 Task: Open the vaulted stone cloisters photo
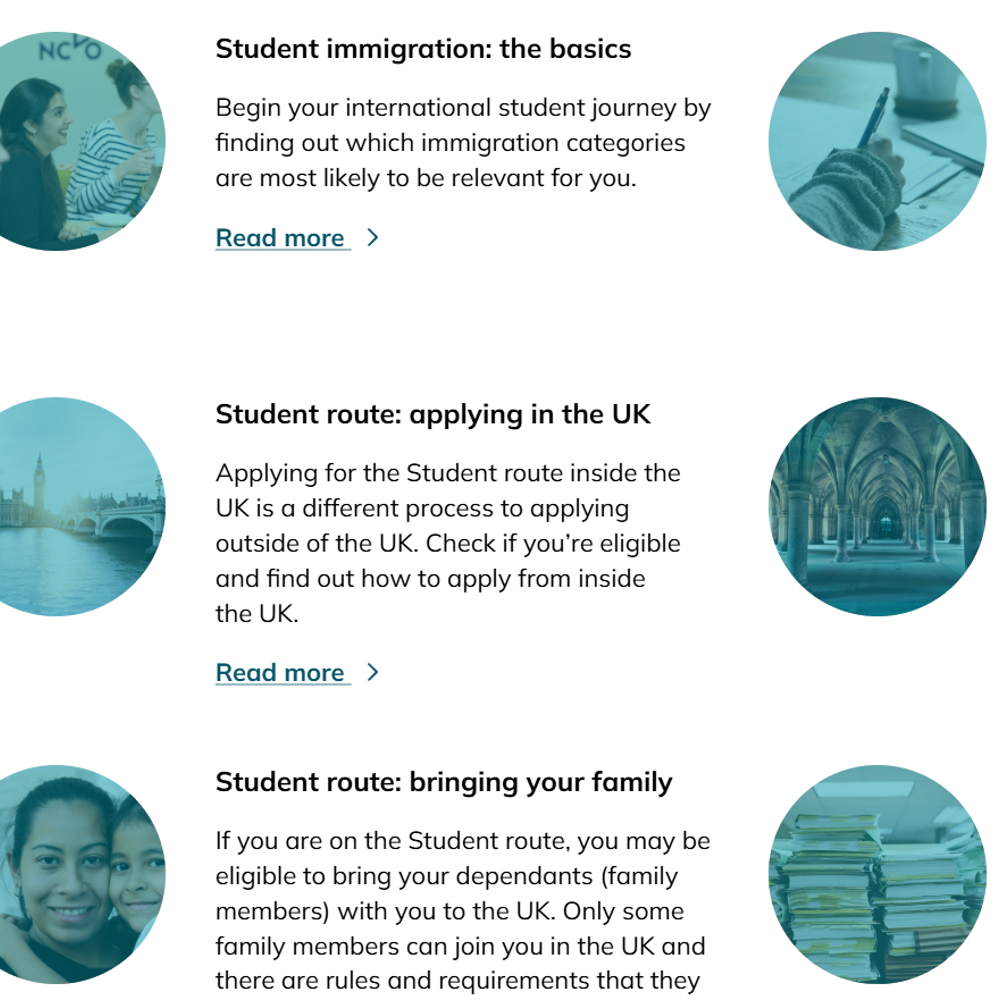877,506
